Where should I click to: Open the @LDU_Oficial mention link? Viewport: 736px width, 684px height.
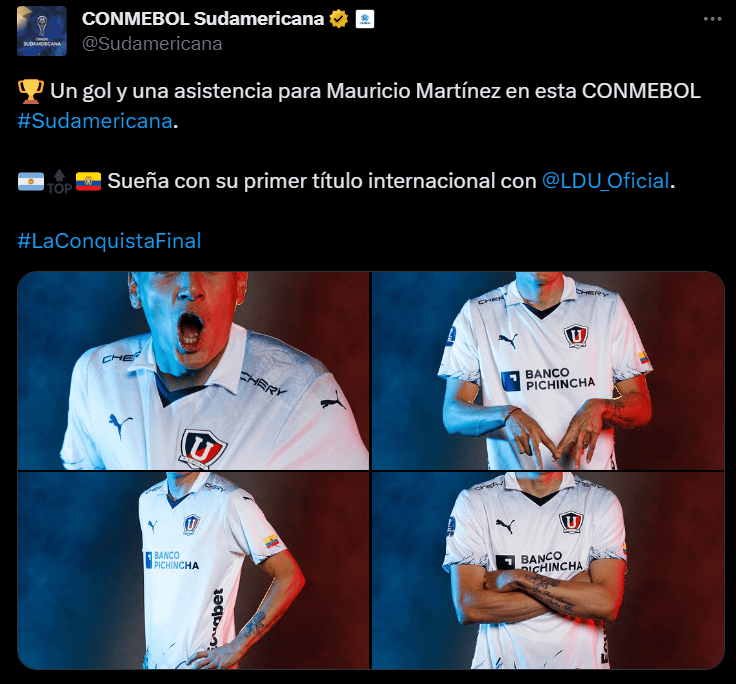pyautogui.click(x=606, y=181)
